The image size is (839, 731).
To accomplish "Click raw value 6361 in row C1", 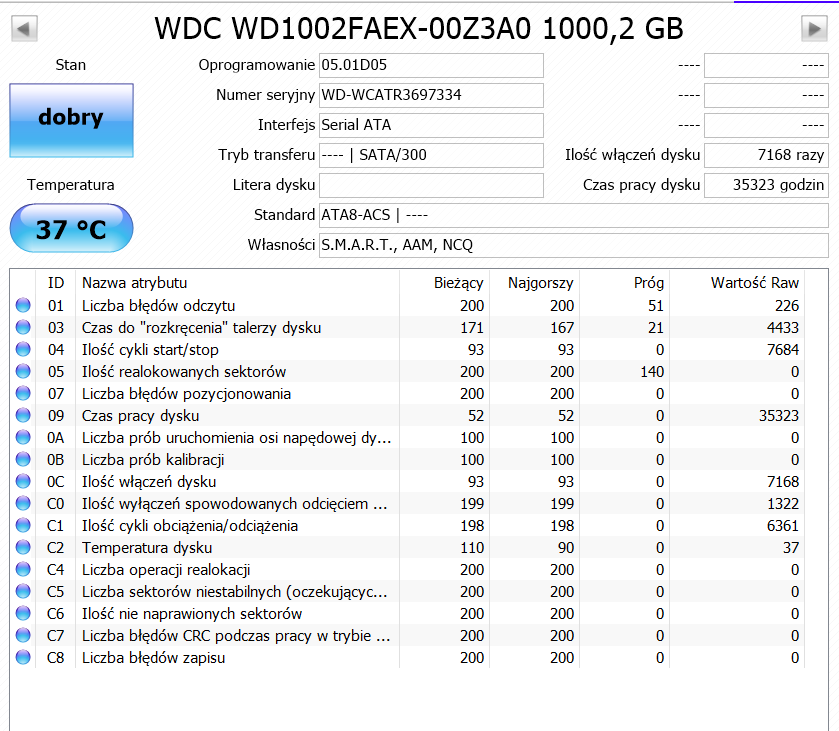I will [x=783, y=526].
